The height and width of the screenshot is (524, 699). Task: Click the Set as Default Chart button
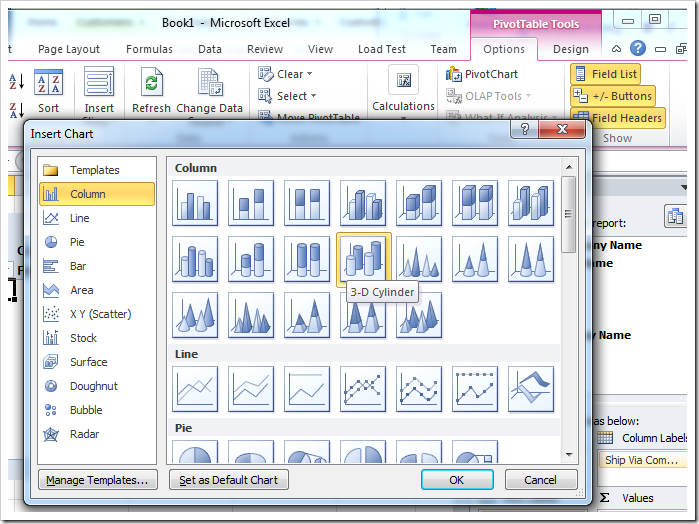pos(229,480)
